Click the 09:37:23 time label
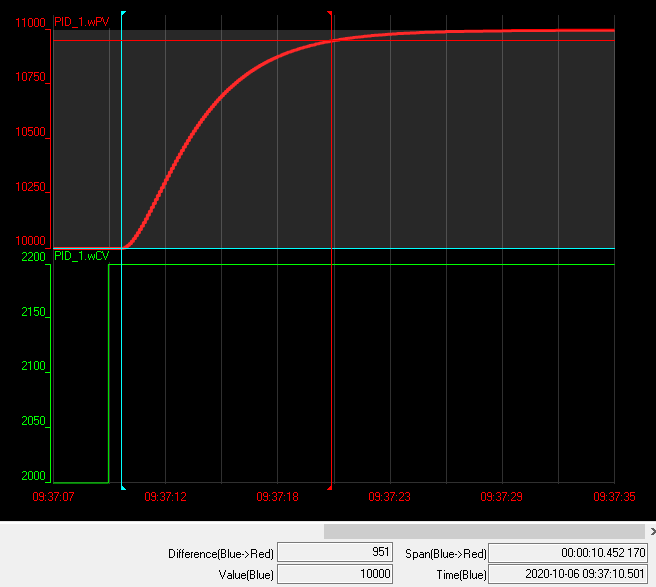Image resolution: width=656 pixels, height=587 pixels. [x=390, y=497]
